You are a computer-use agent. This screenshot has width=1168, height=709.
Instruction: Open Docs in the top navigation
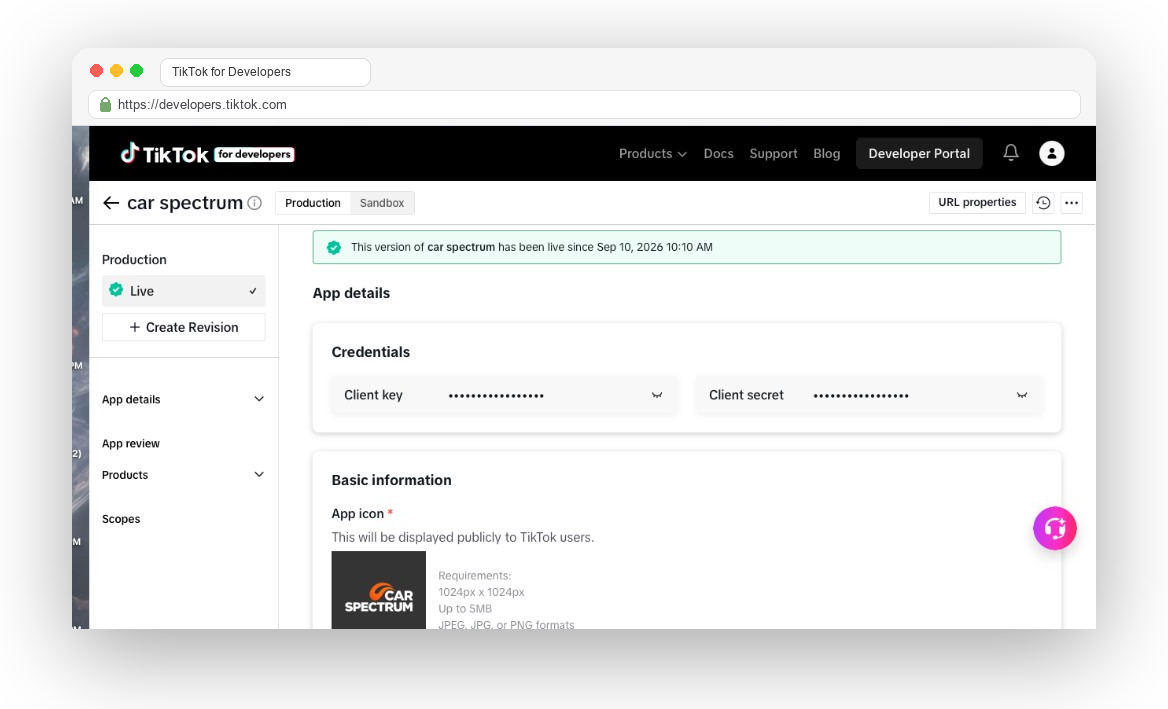[x=718, y=153]
